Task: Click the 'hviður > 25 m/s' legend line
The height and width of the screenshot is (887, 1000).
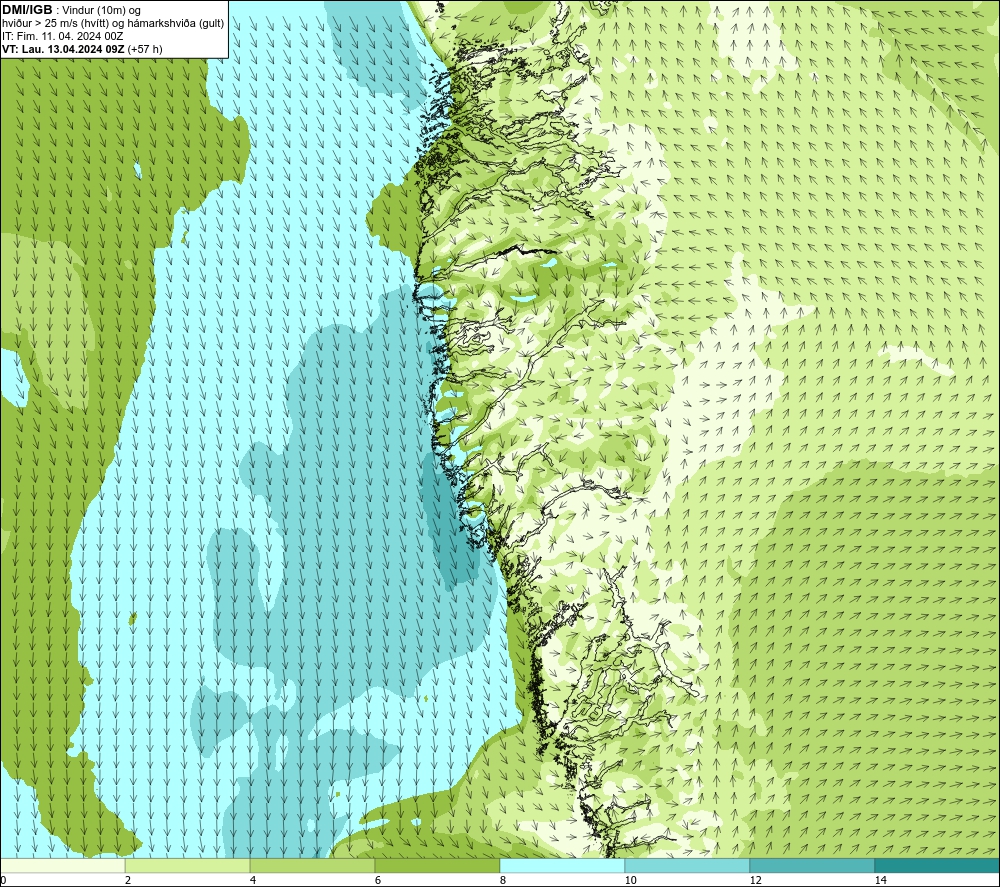Action: [x=113, y=24]
